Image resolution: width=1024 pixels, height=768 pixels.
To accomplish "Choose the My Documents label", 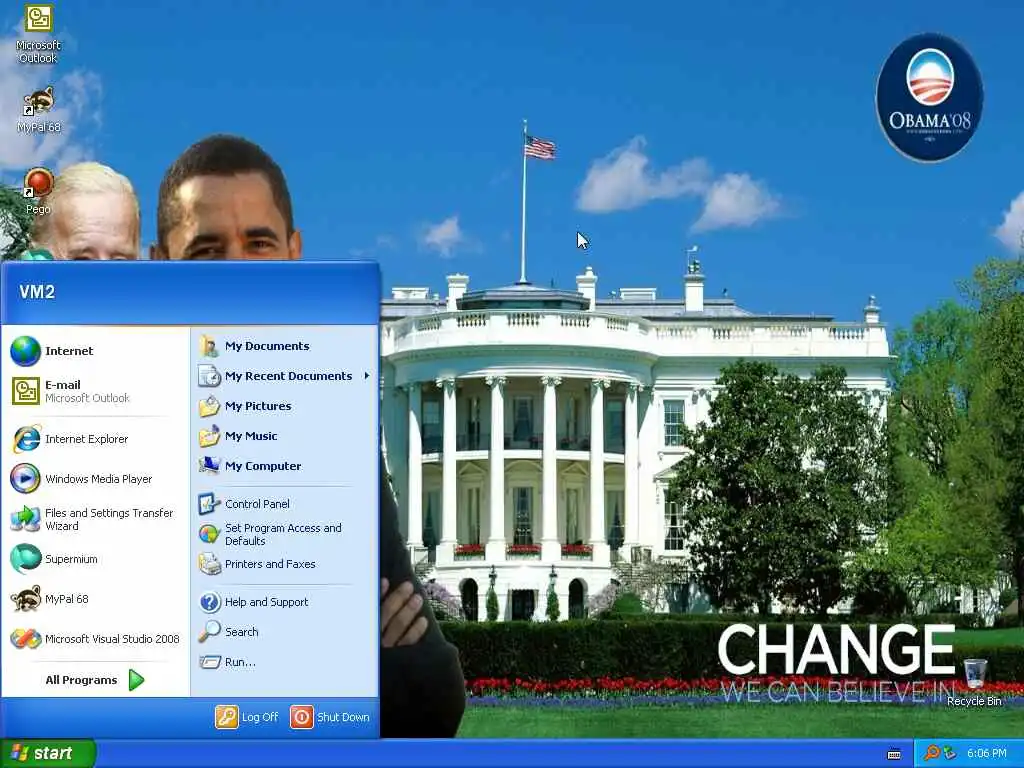I will tap(267, 346).
